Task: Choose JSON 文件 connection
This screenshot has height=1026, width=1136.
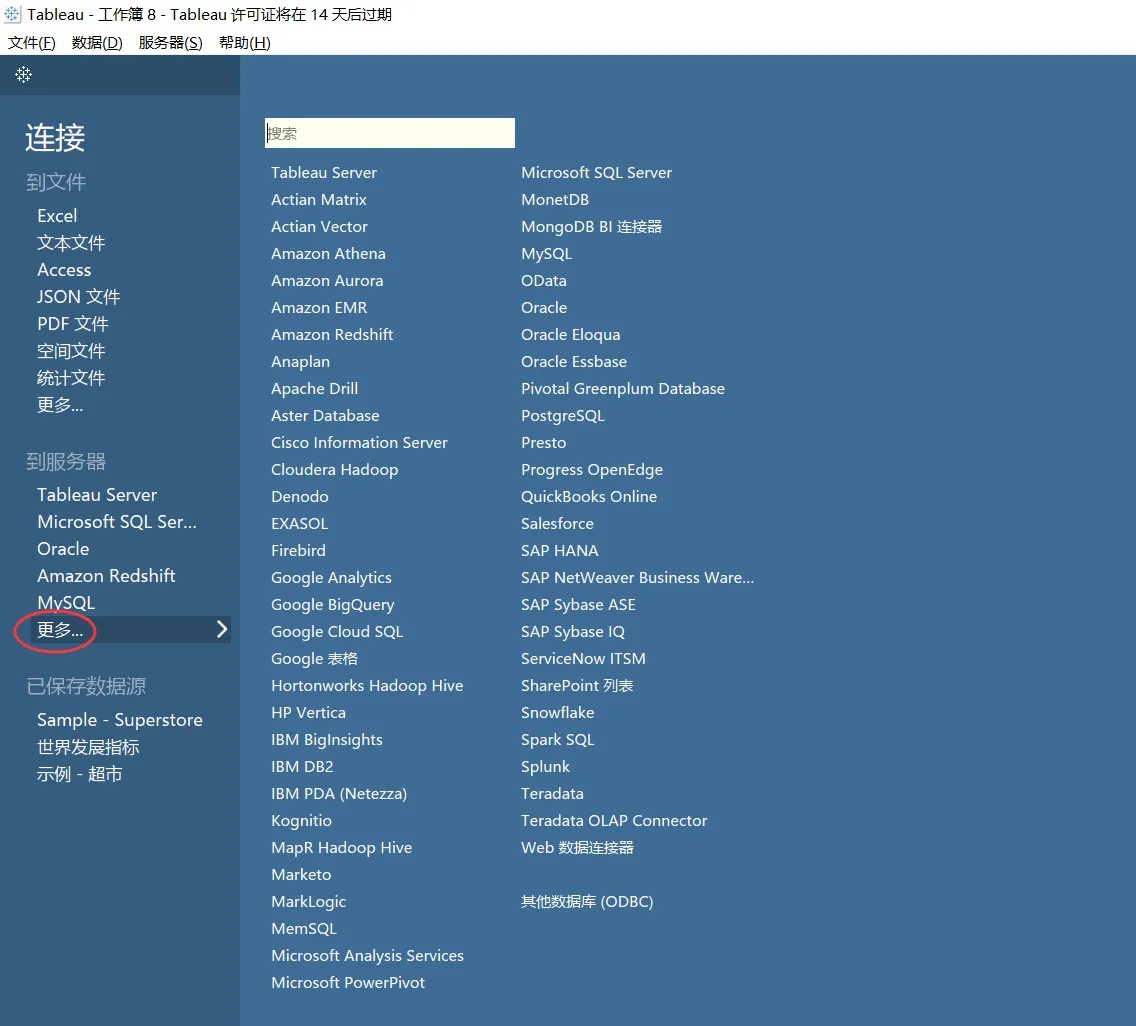Action: (x=79, y=297)
